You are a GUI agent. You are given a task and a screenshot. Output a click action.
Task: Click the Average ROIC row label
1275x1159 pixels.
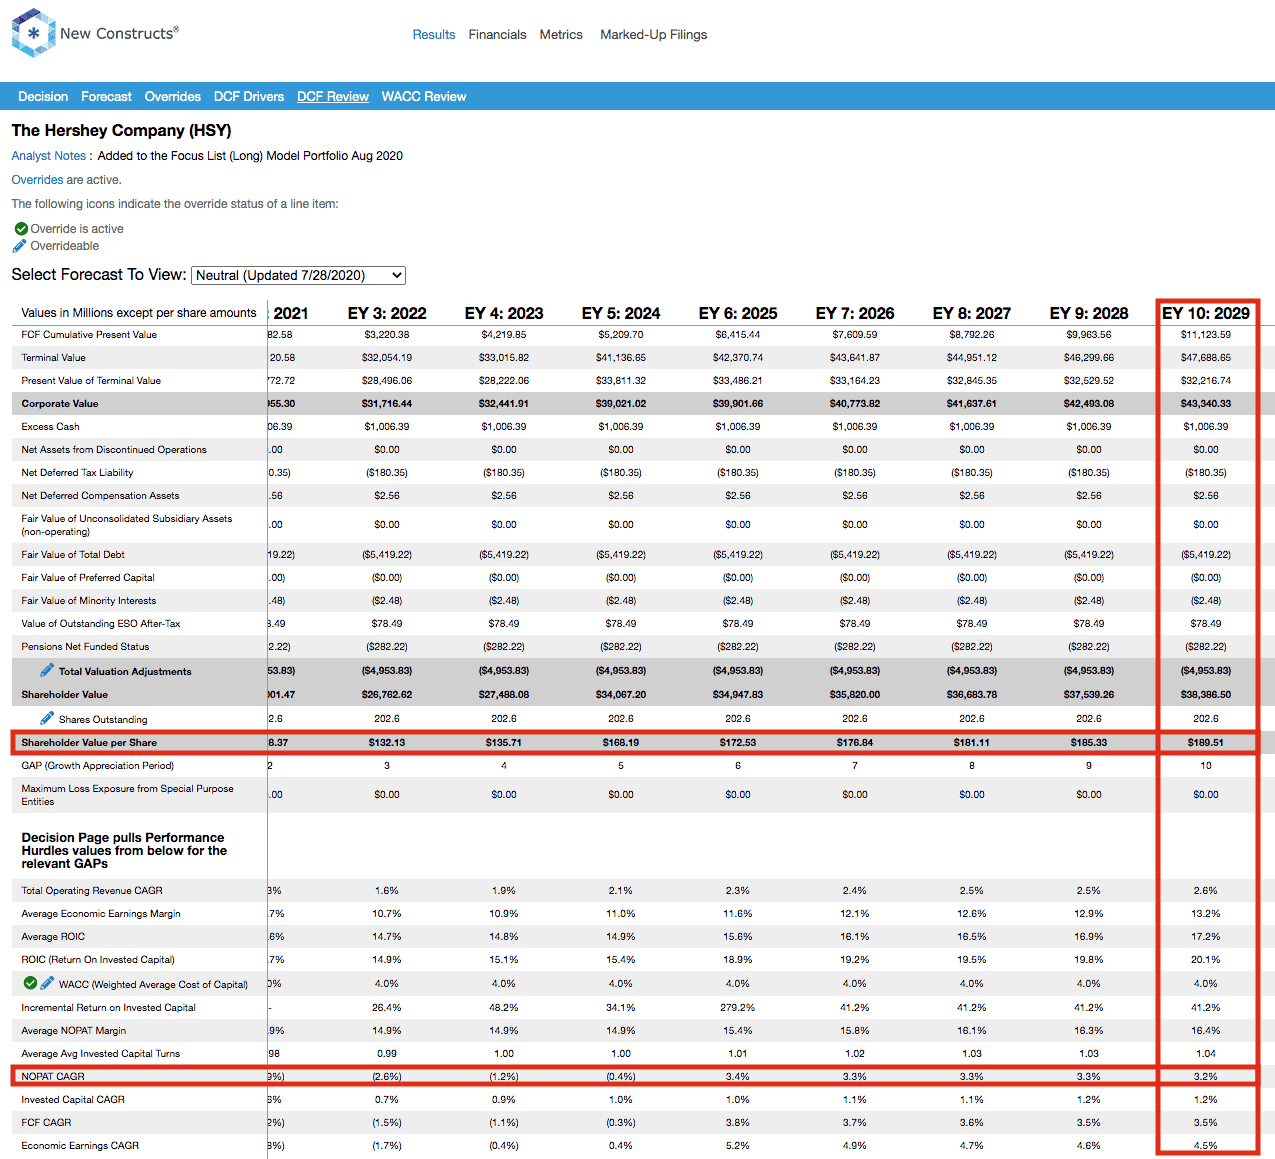tap(53, 937)
